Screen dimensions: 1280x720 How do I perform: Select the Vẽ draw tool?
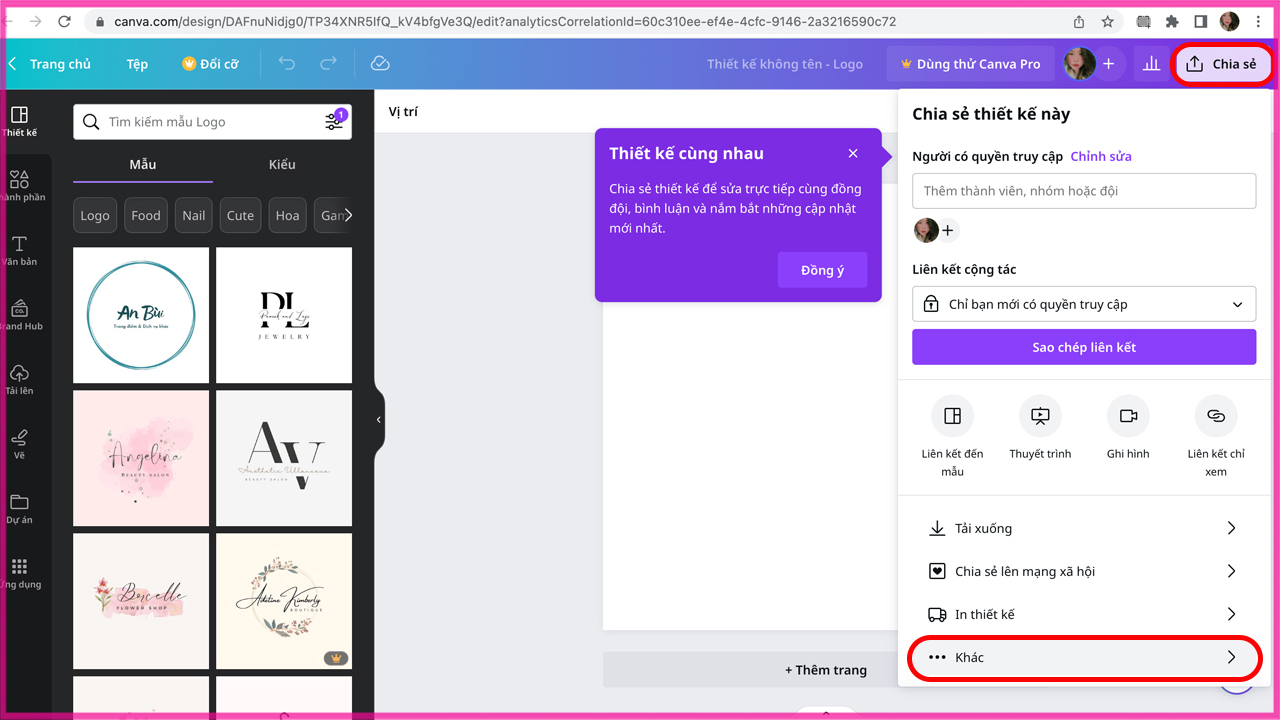[x=20, y=445]
